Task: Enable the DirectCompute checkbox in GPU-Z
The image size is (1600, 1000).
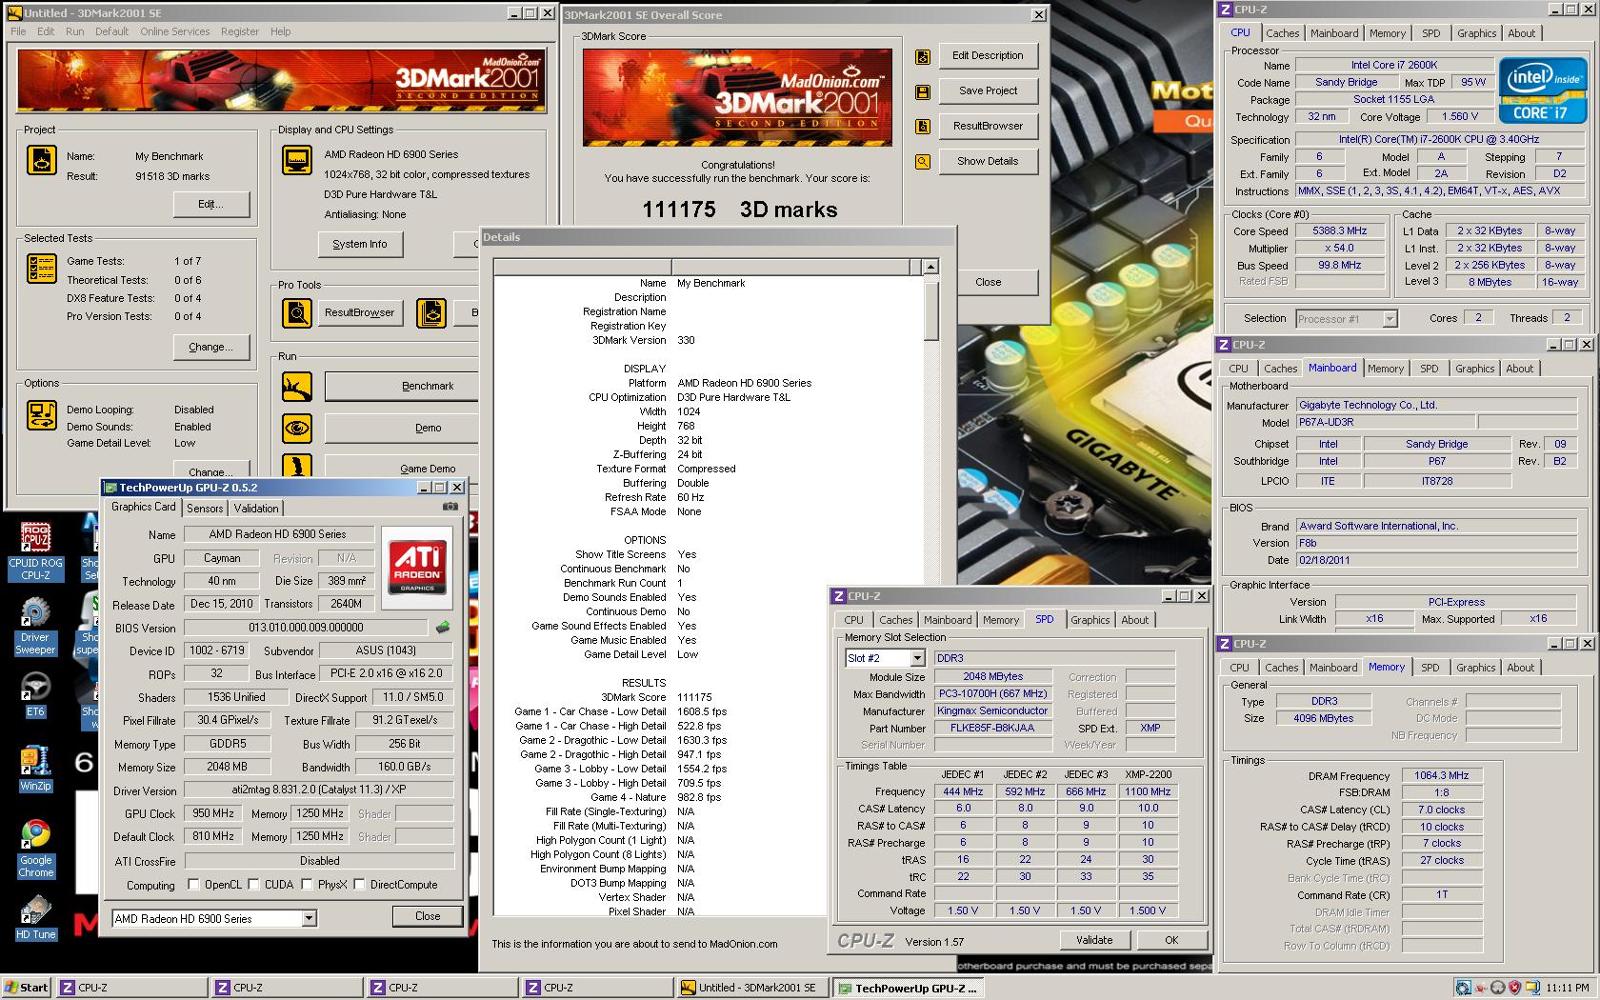Action: coord(359,885)
